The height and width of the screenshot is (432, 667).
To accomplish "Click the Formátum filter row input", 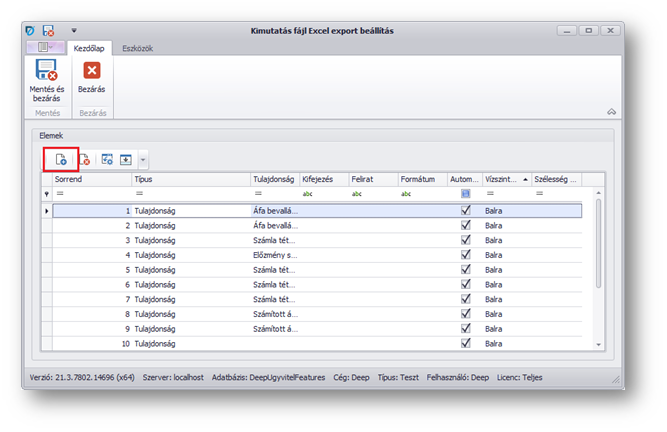I will [x=422, y=193].
